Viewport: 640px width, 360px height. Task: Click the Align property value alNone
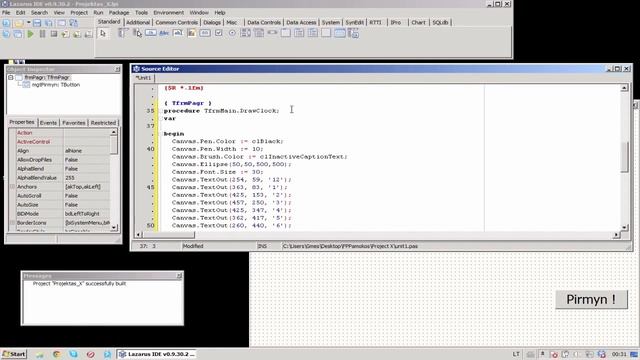click(x=87, y=151)
